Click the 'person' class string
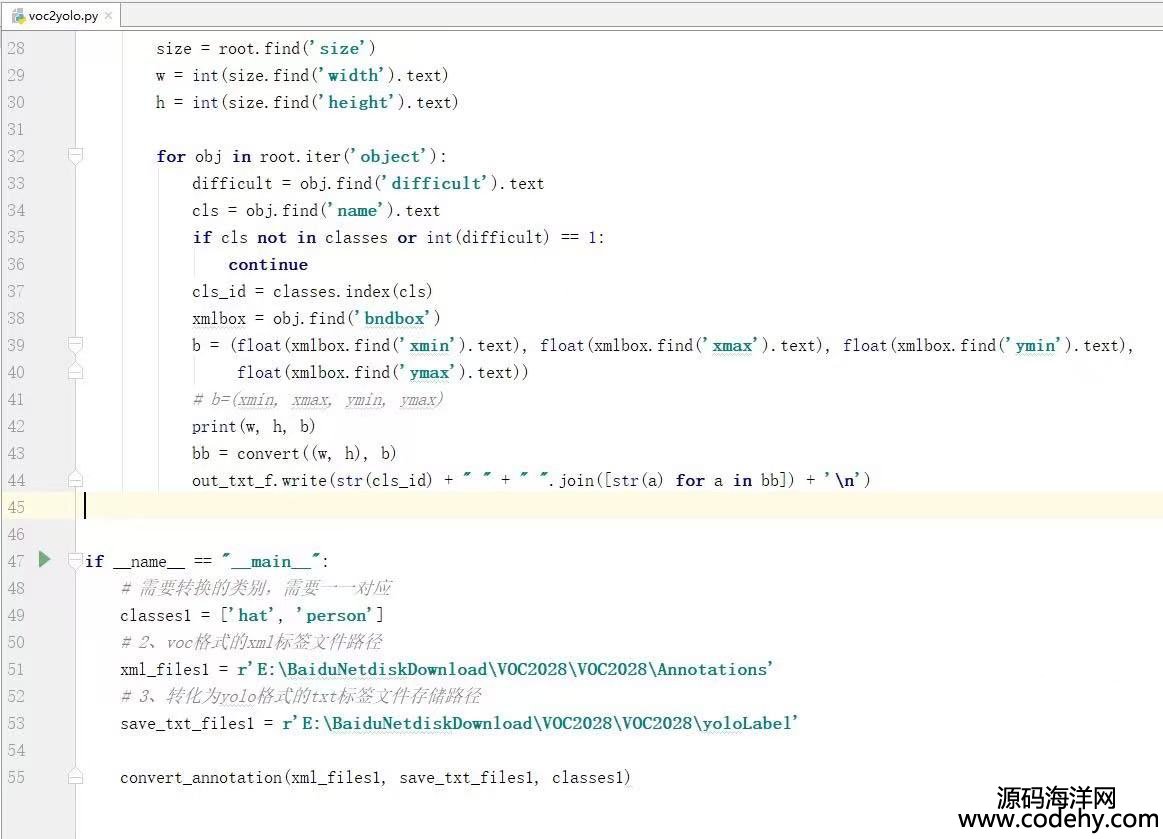 click(x=335, y=615)
